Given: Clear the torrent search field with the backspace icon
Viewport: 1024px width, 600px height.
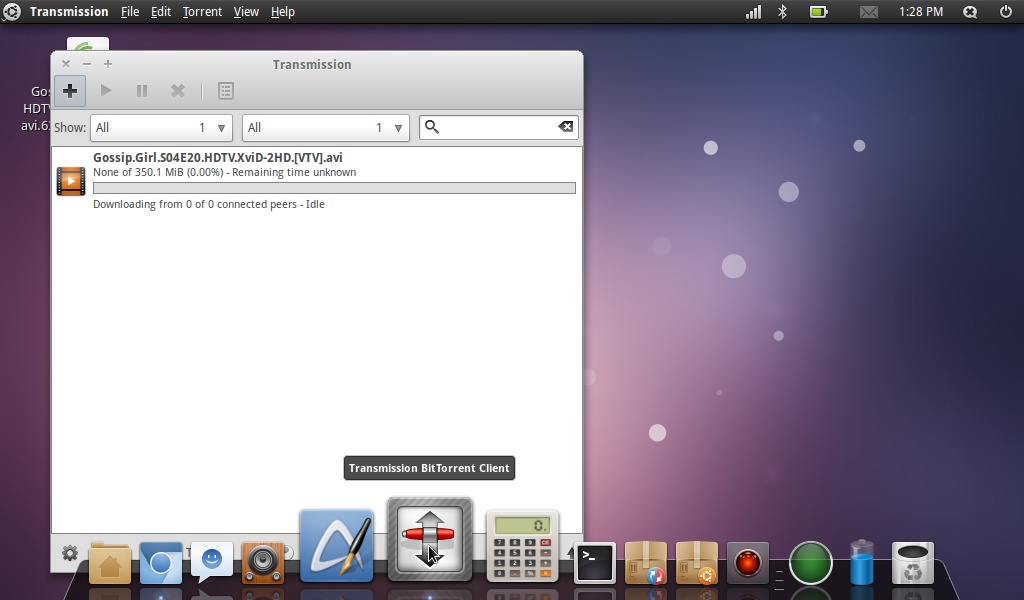Looking at the screenshot, I should [566, 127].
